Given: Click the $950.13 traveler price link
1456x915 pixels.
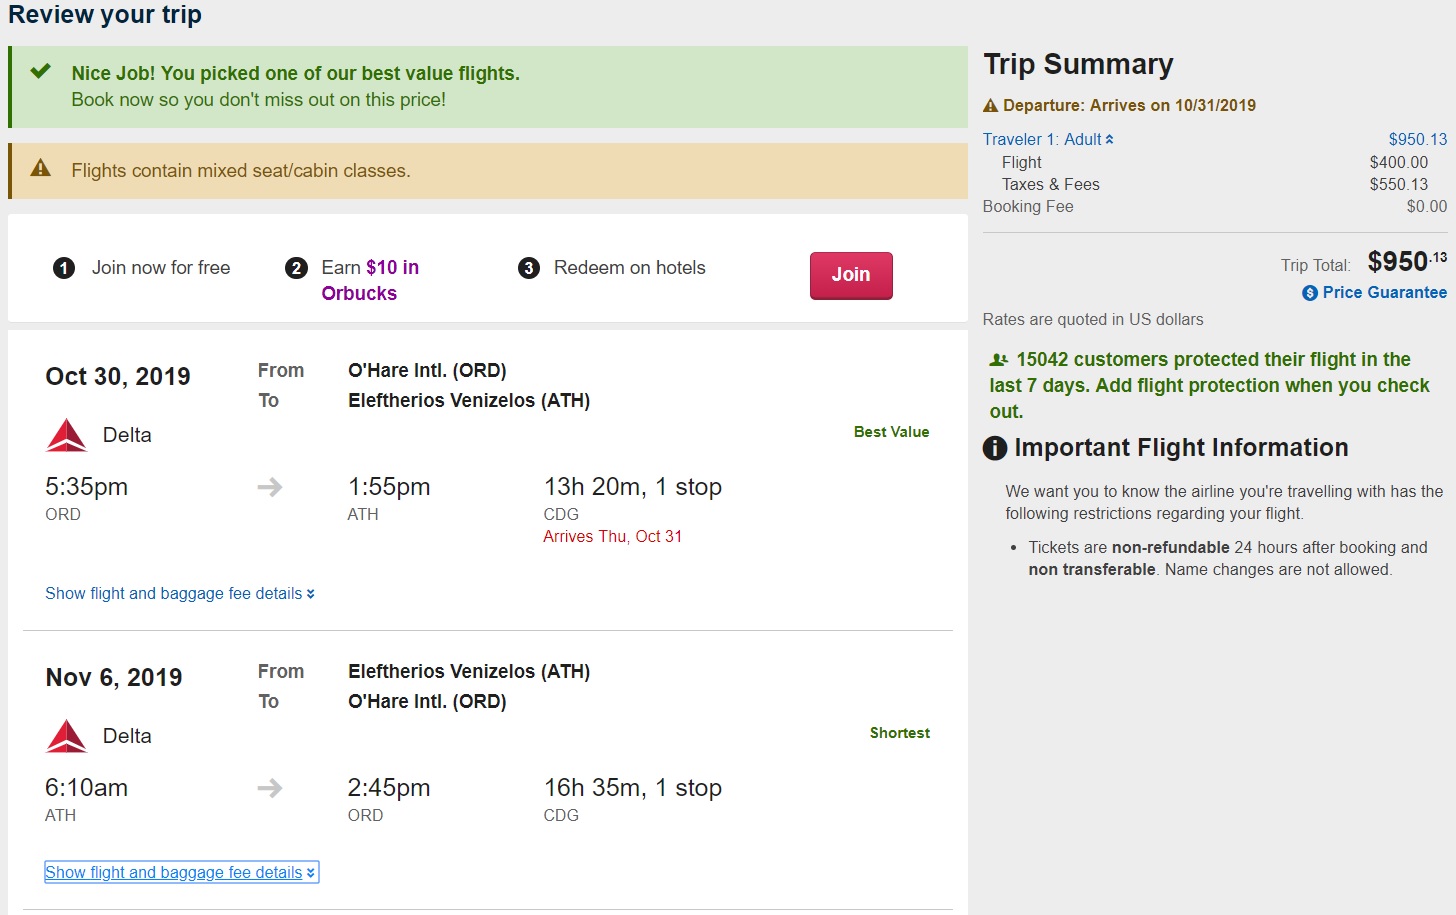Looking at the screenshot, I should (1417, 139).
